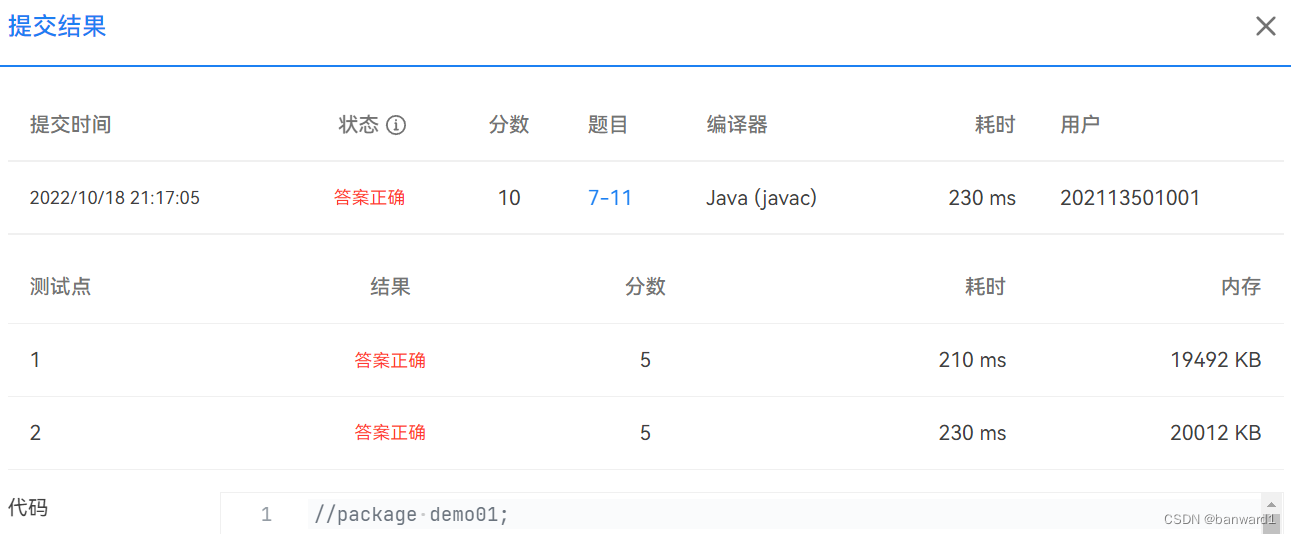Select the 提交时间 column header
This screenshot has height=534, width=1291.
pos(70,125)
